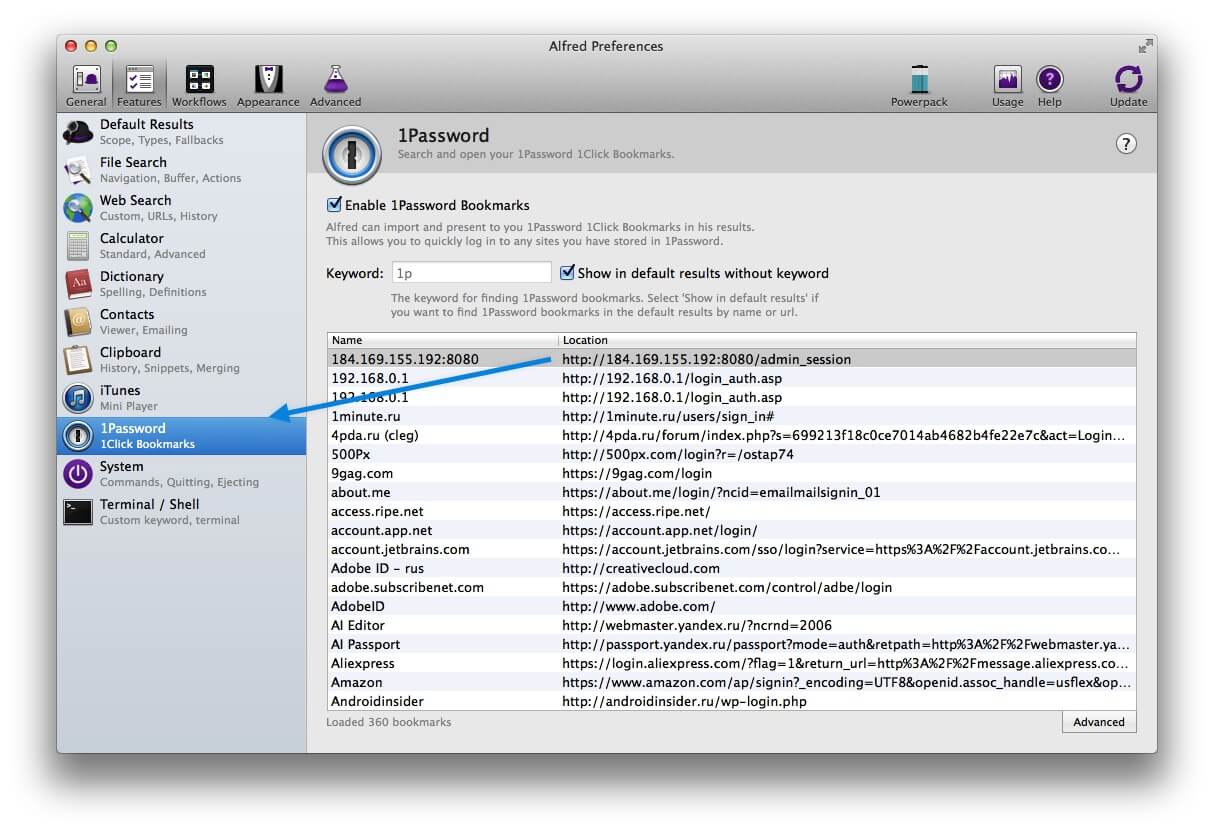
Task: Select the account.jetbrains.com bookmark
Action: pos(731,549)
